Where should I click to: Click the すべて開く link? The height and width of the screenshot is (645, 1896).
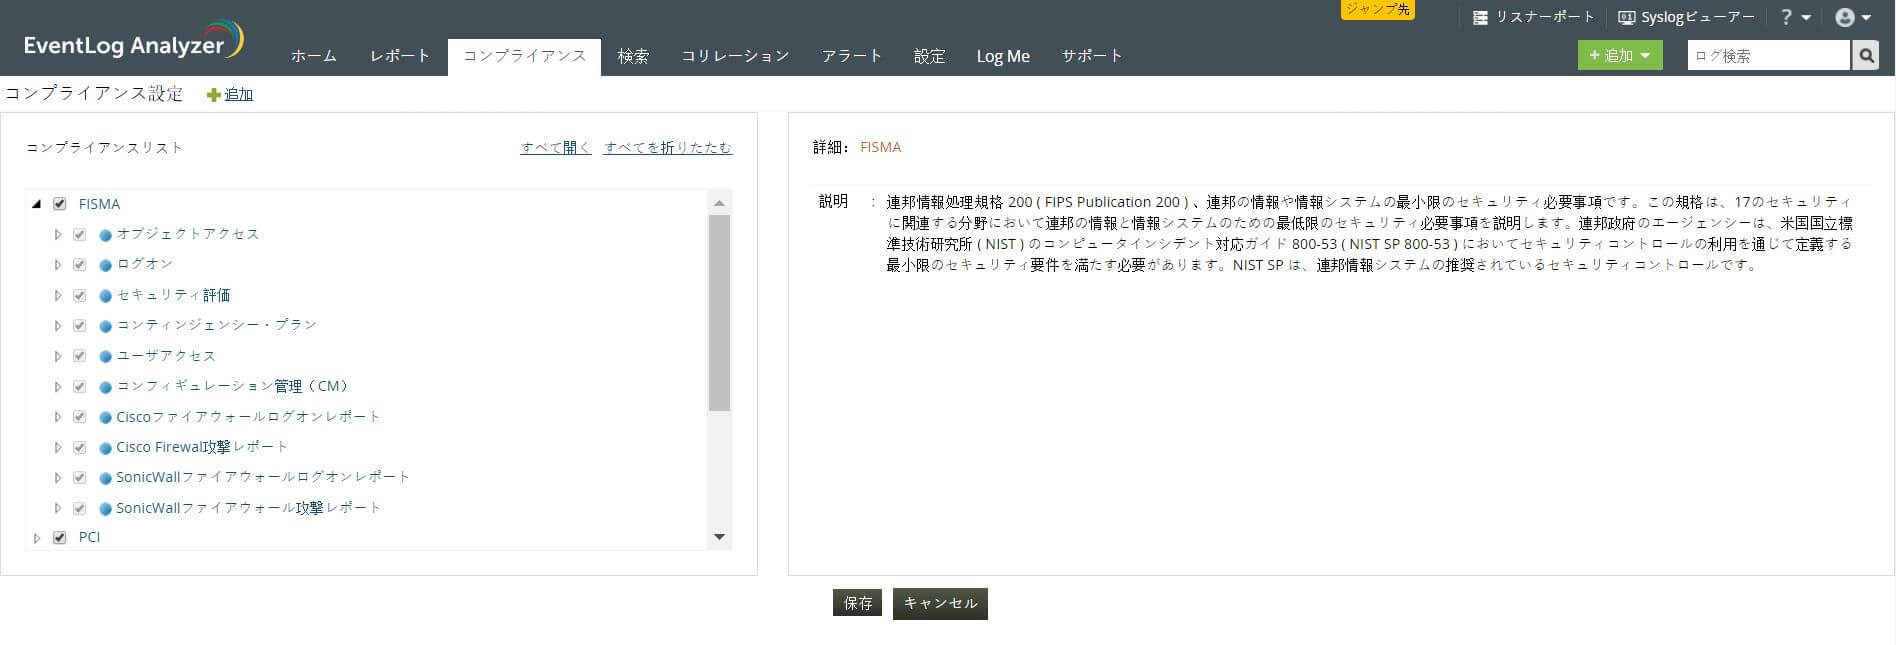556,148
